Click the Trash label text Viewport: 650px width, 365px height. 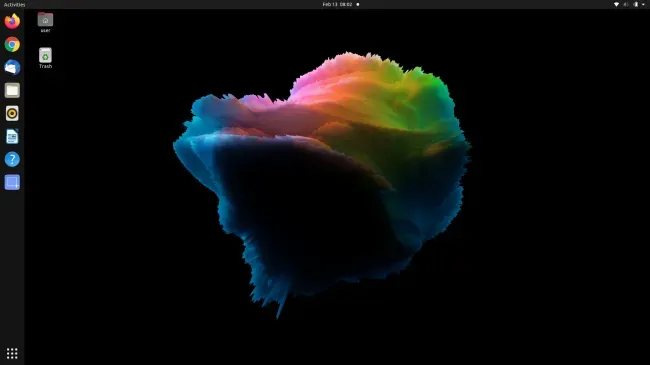click(x=45, y=66)
